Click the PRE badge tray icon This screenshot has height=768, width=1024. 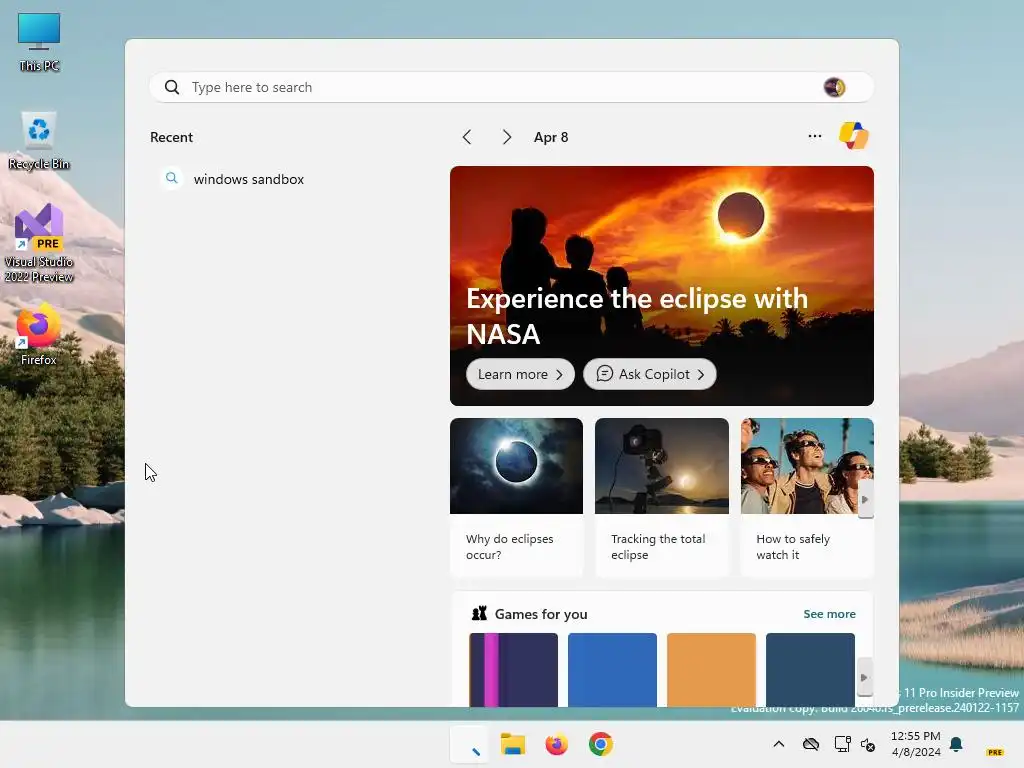(995, 752)
